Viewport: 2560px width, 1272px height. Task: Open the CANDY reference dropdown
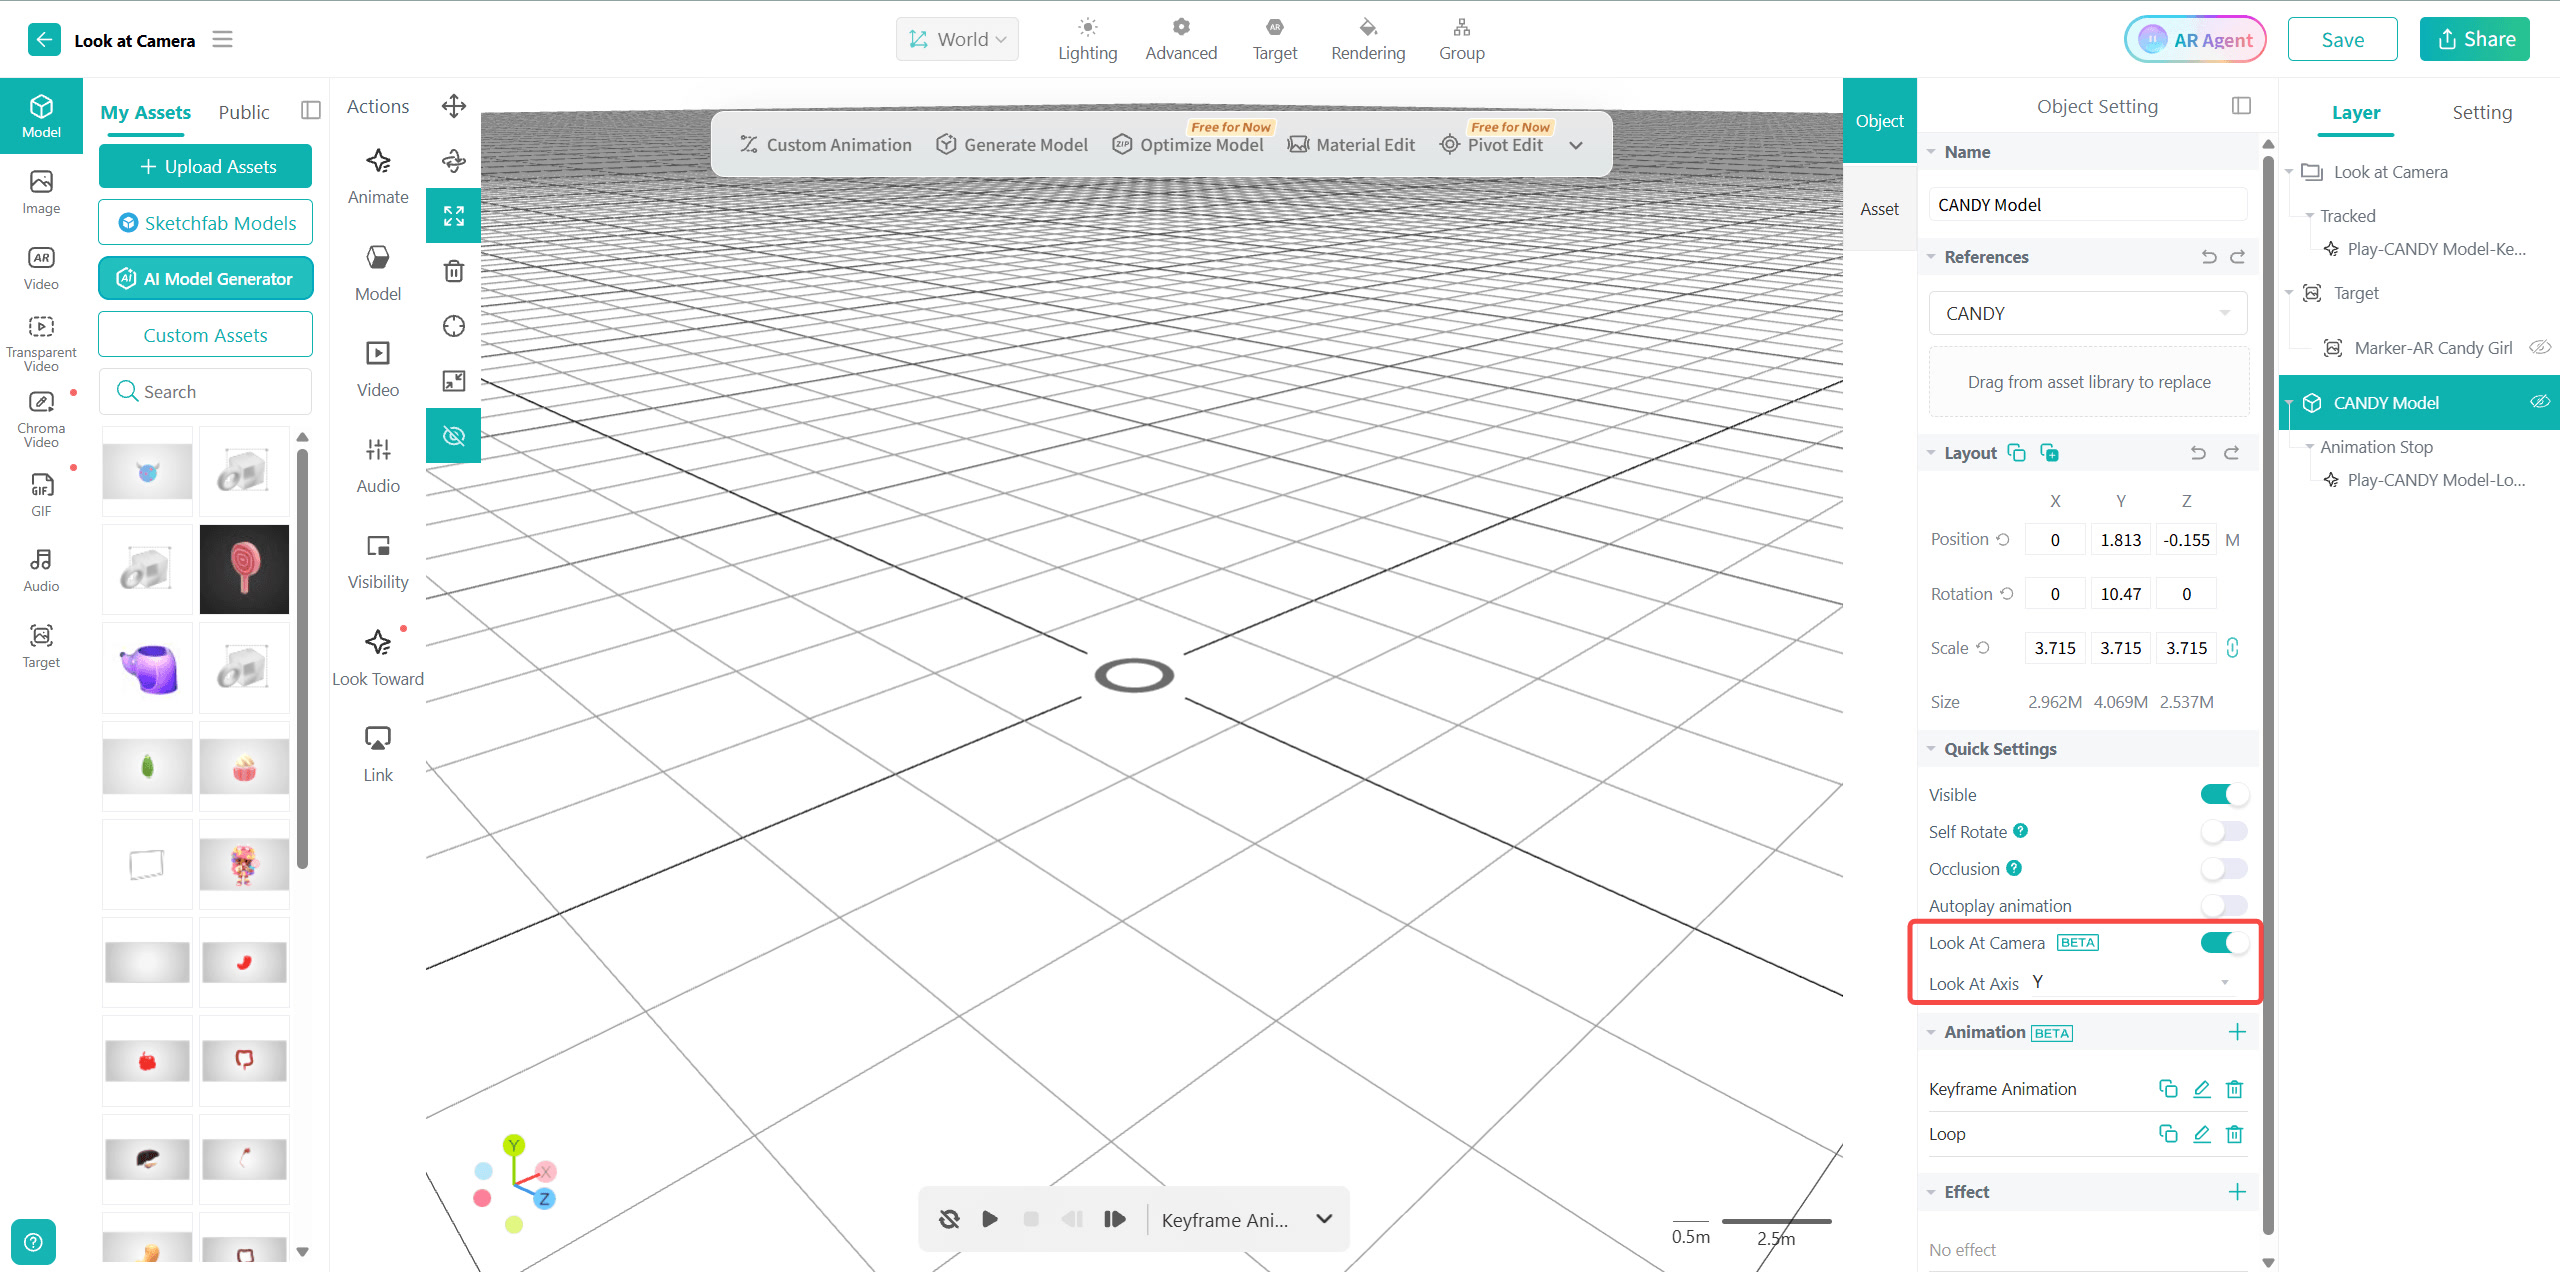2088,313
